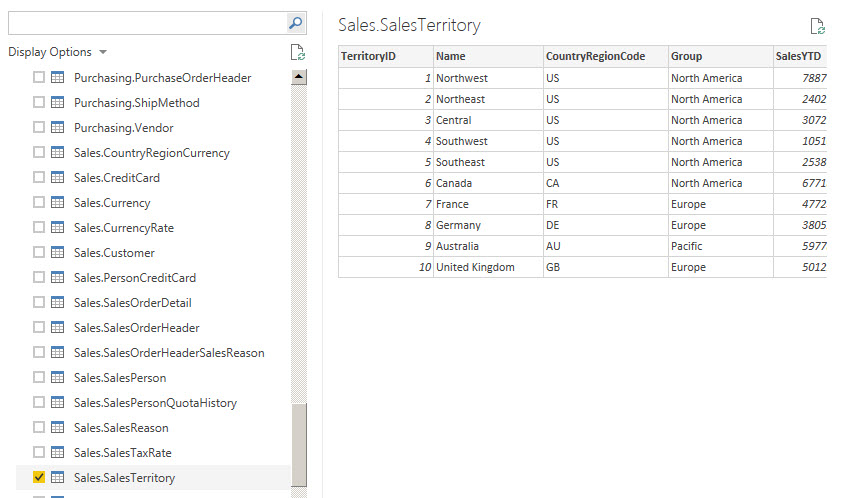Enable the Sales.SalesOrderHeader checkbox
Screen dimensions: 841x498
point(39,328)
